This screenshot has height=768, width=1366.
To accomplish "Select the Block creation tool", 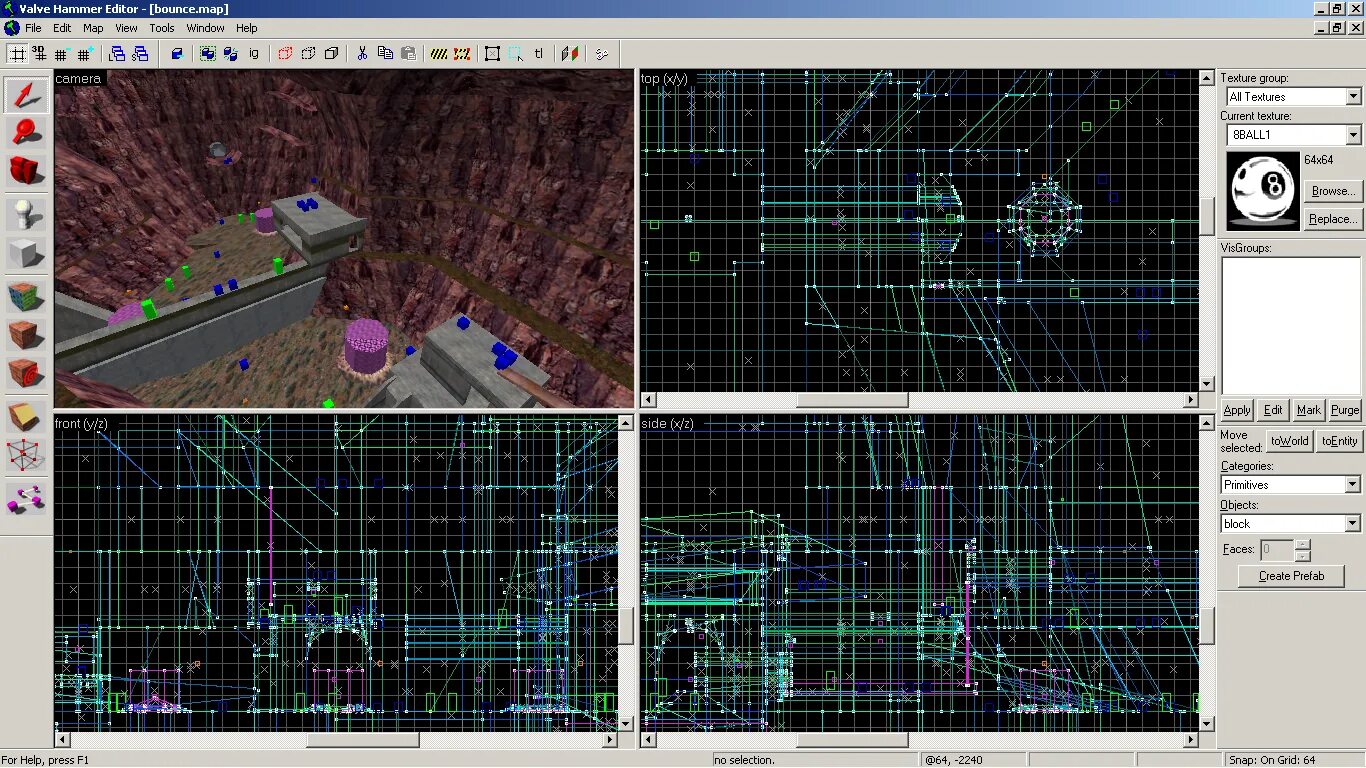I will [27, 254].
